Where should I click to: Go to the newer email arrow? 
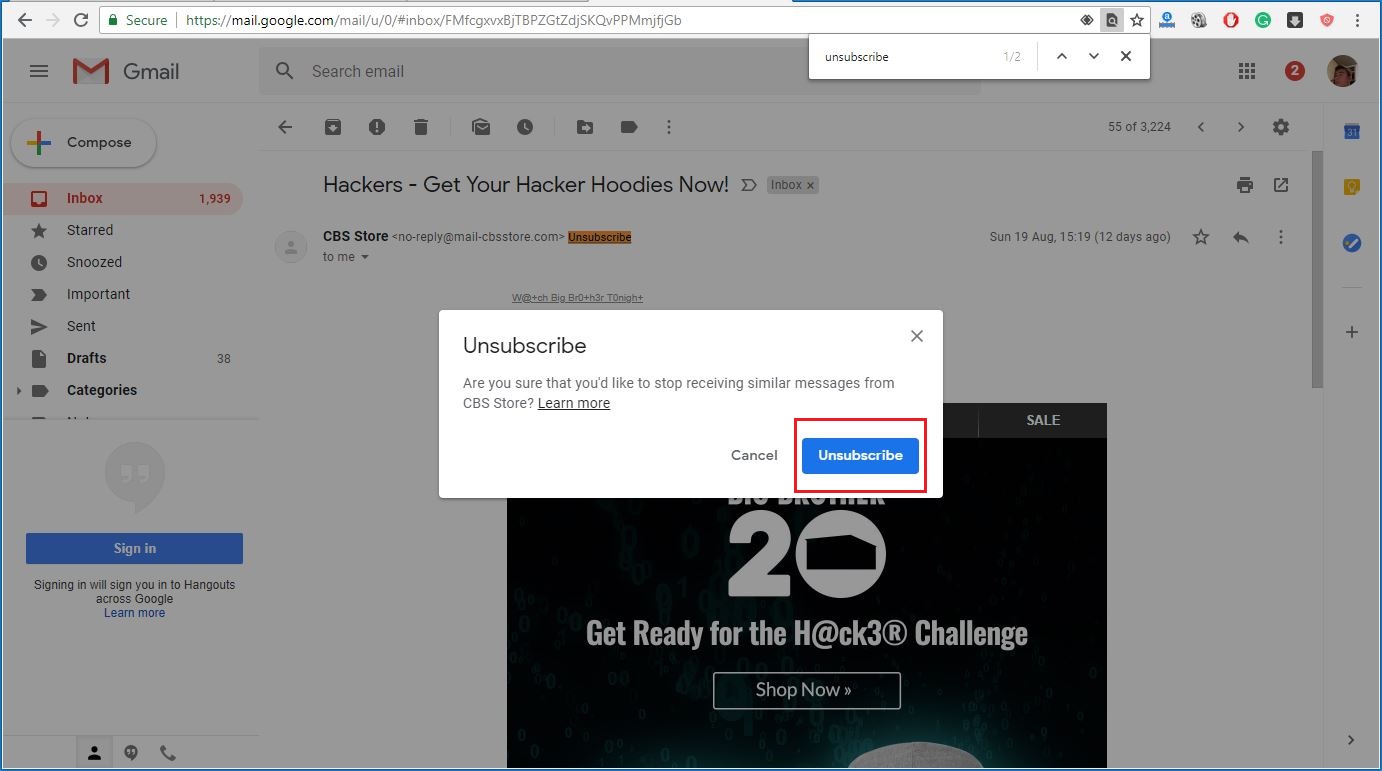point(1201,127)
